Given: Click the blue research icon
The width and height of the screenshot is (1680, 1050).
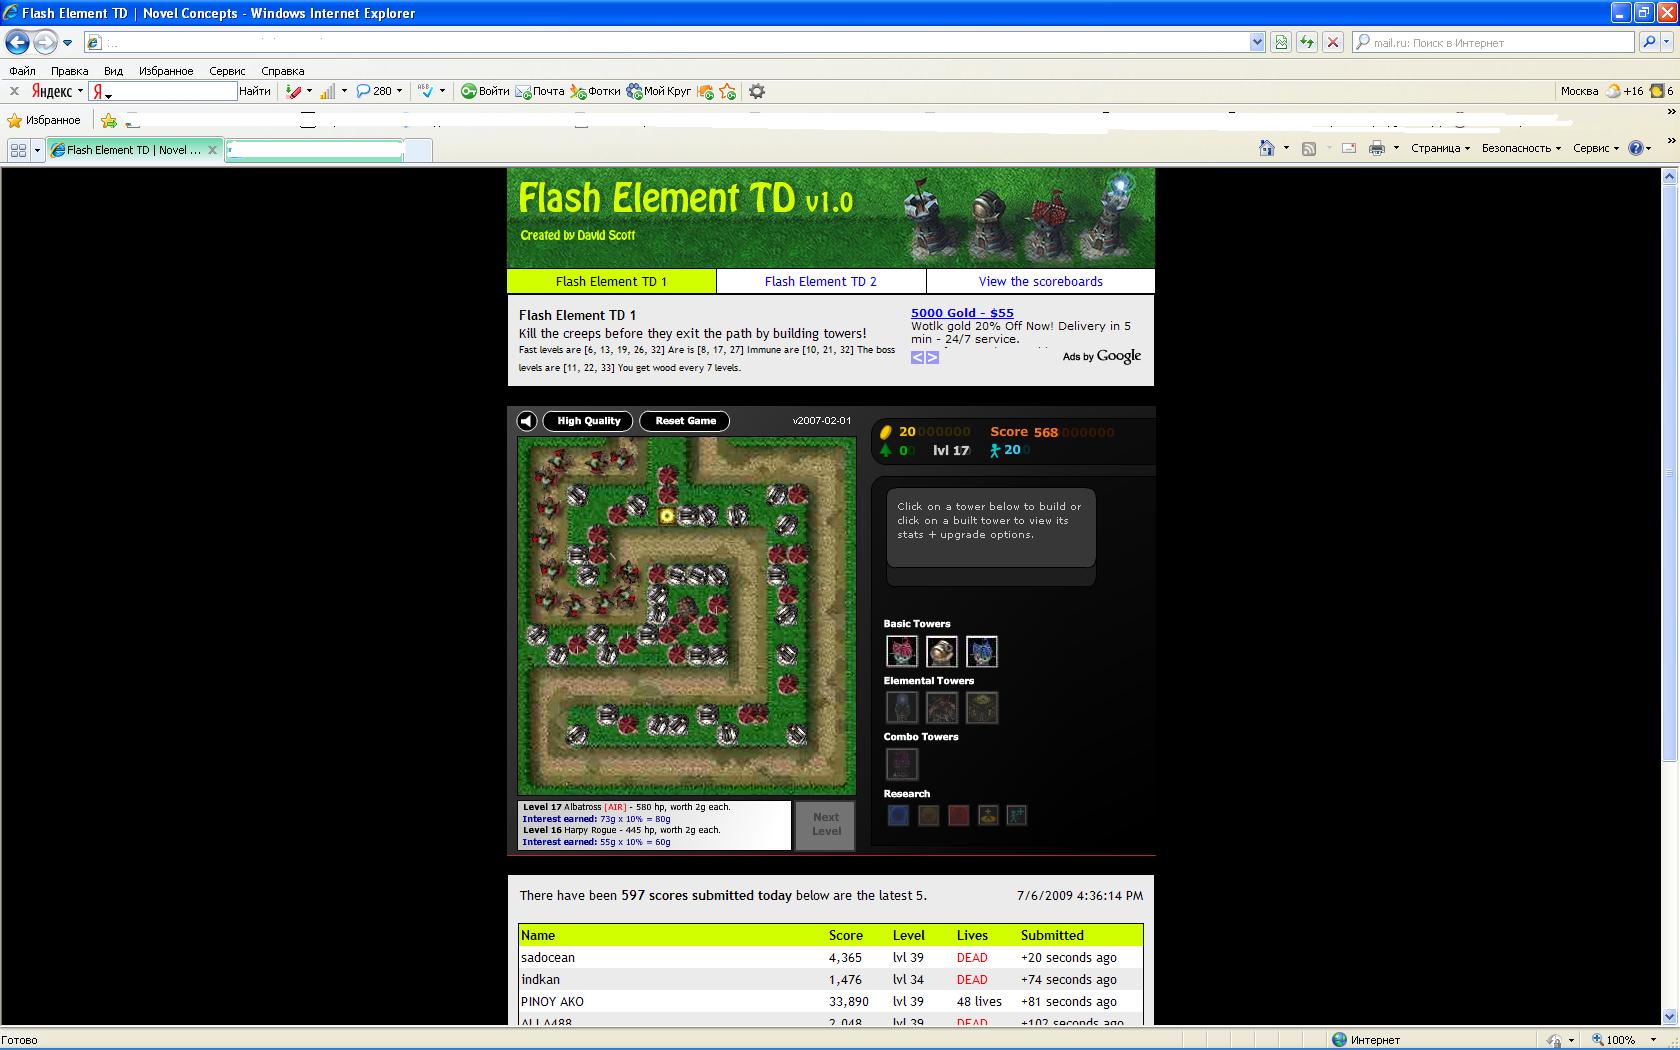Looking at the screenshot, I should 898,815.
